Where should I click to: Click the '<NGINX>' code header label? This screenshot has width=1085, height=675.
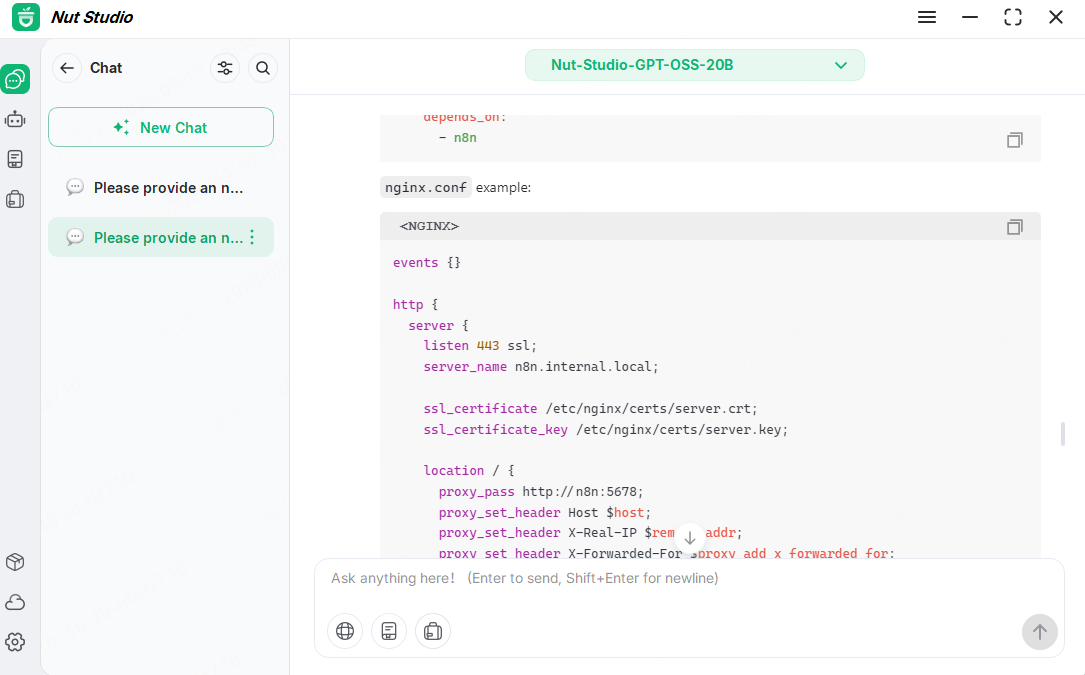429,226
